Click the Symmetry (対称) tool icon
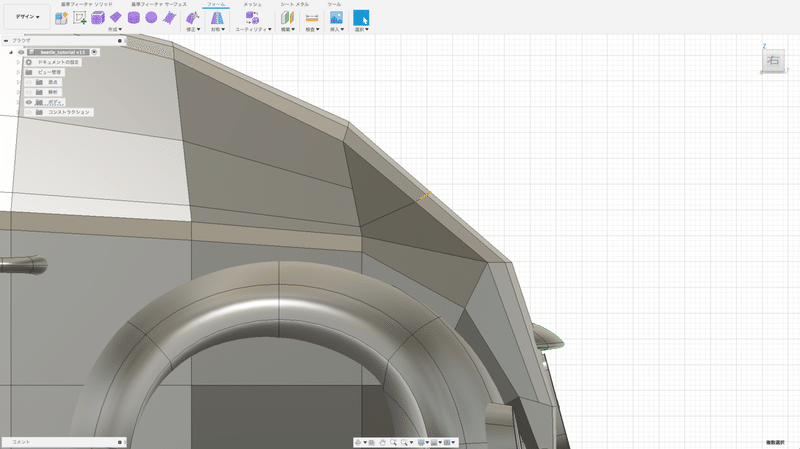This screenshot has width=800, height=449. [x=217, y=18]
